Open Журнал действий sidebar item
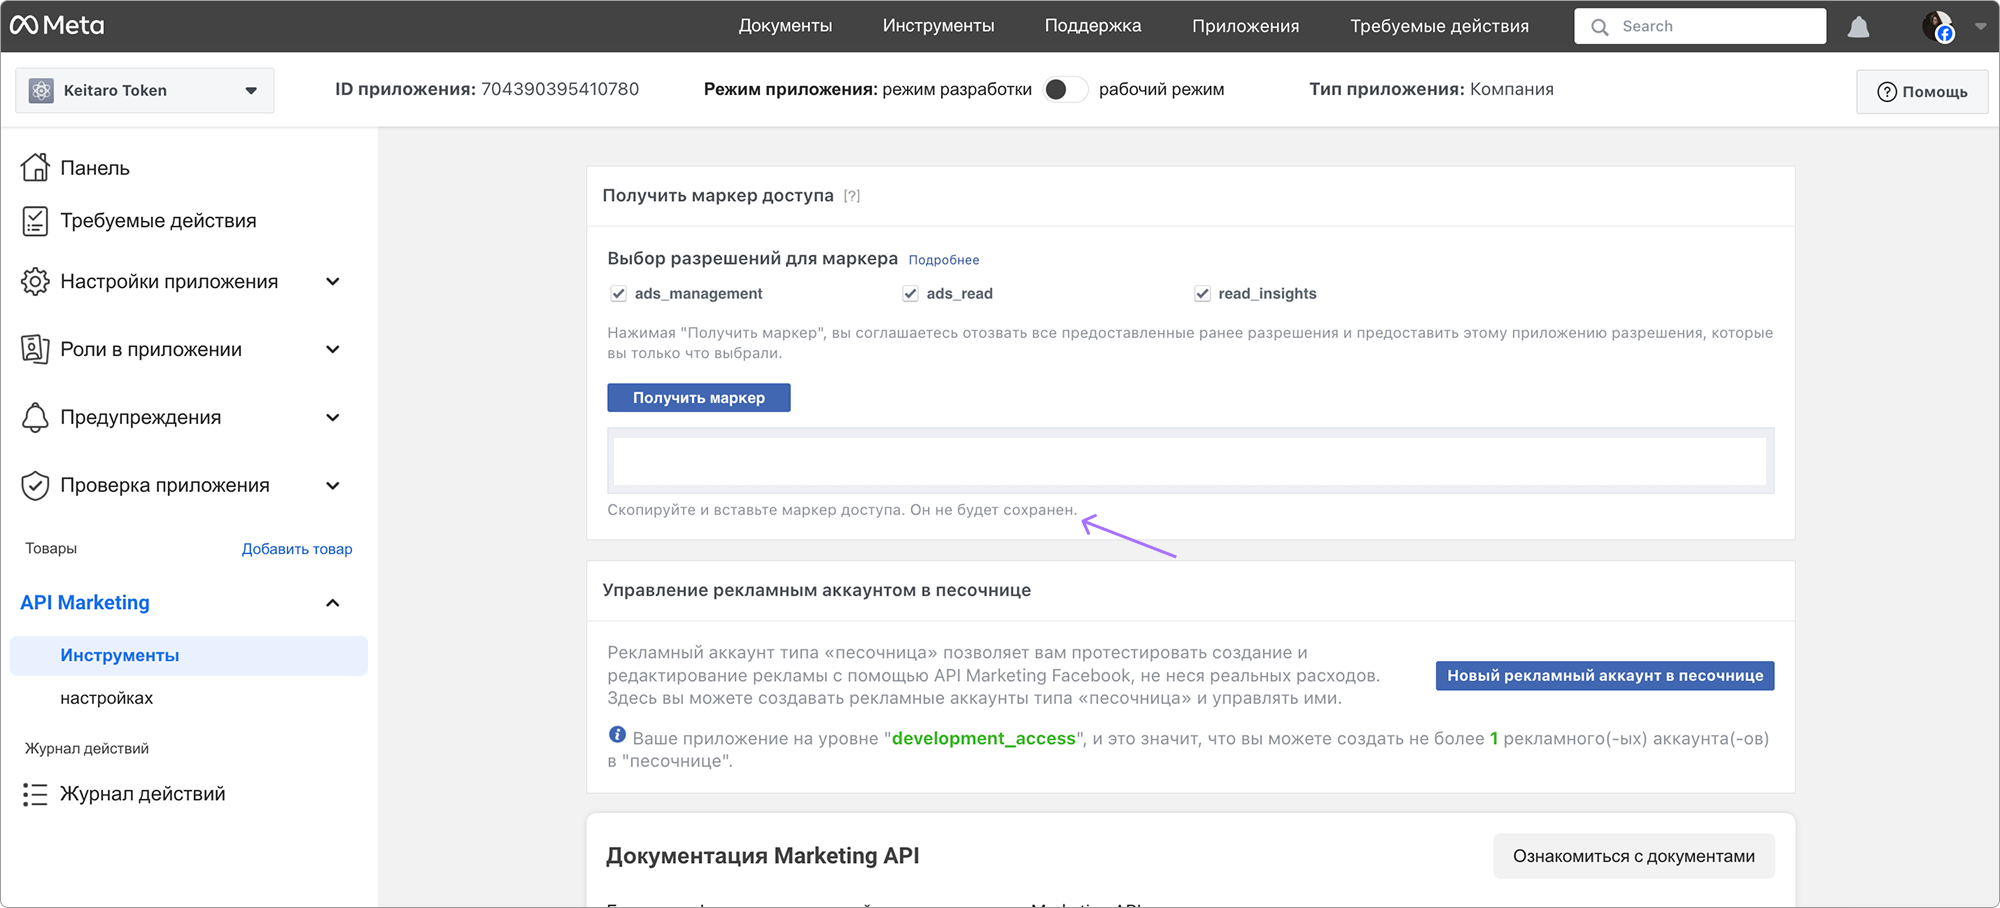The image size is (2000, 908). coord(143,794)
